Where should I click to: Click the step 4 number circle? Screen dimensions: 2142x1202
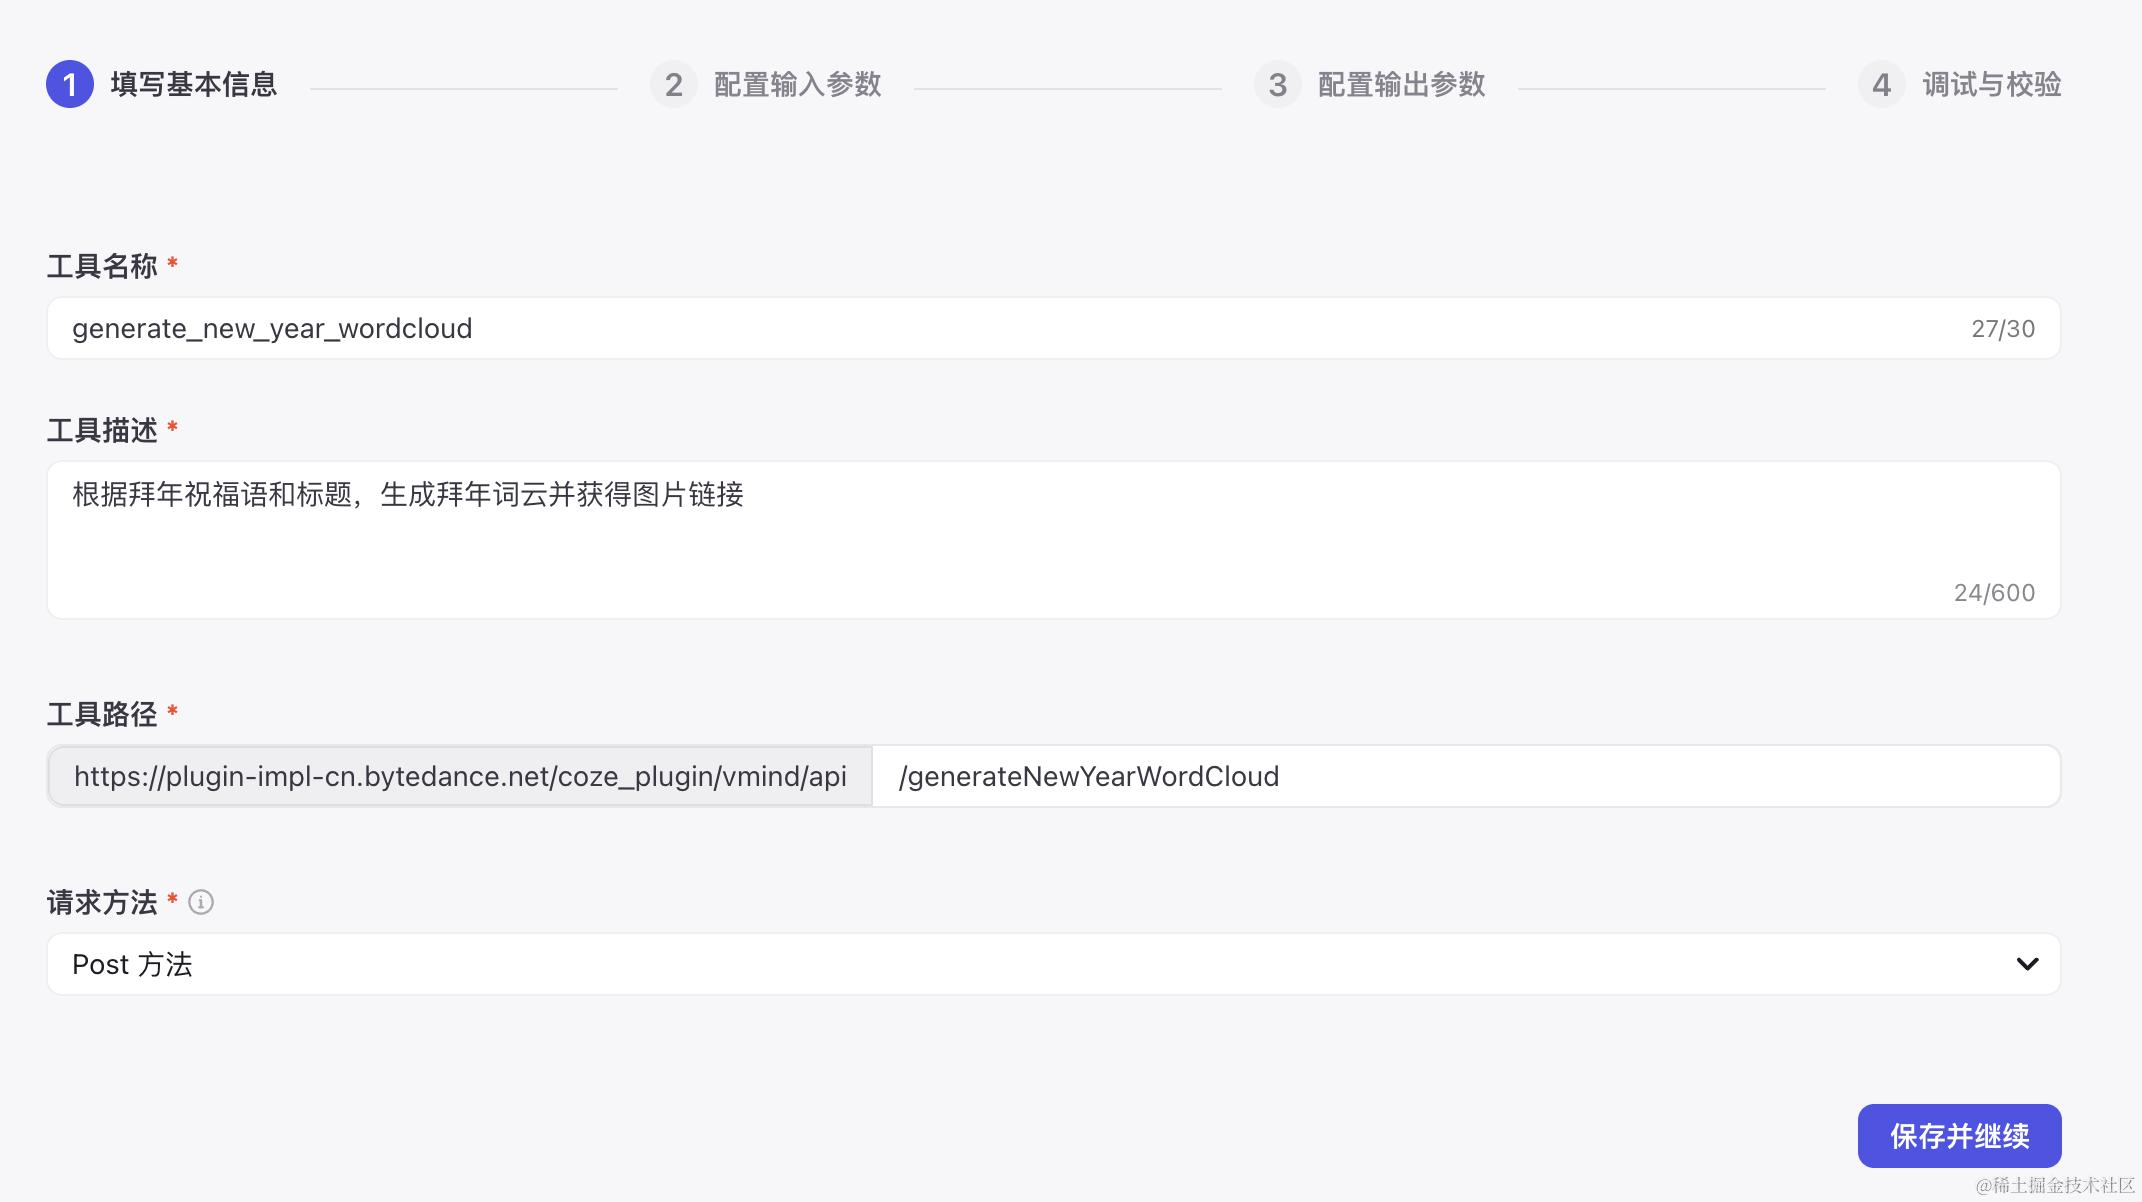1881,84
